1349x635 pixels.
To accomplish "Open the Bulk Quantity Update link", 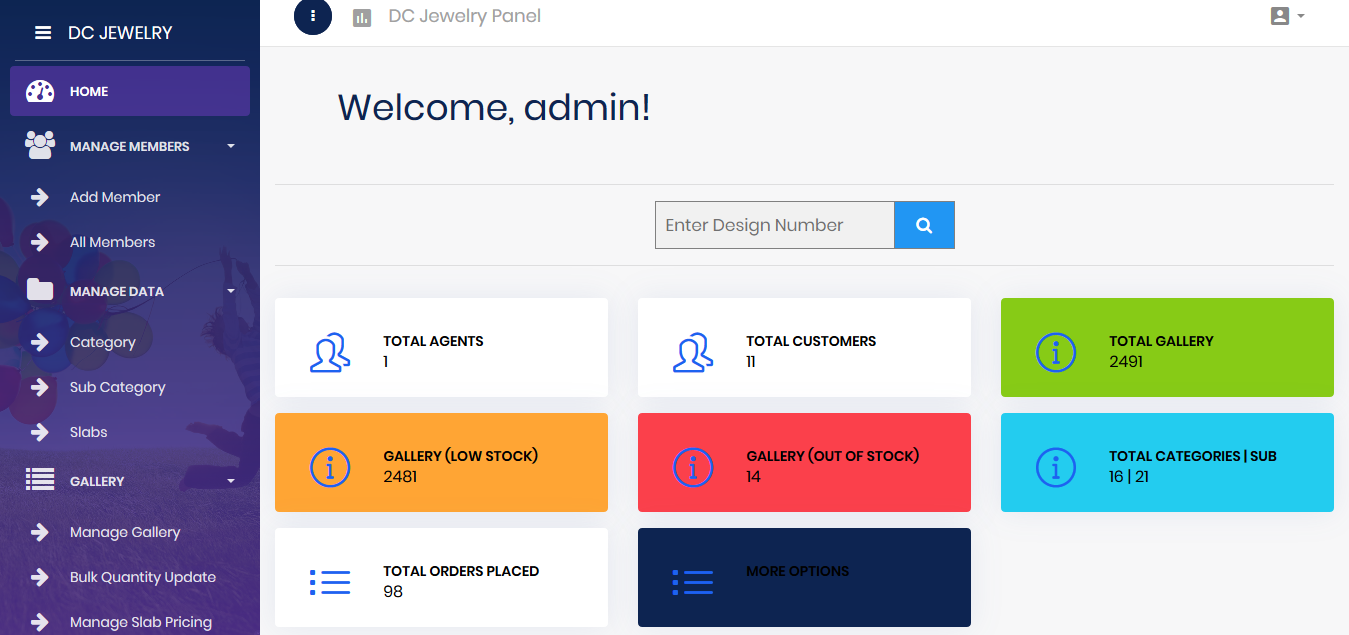I will 143,577.
